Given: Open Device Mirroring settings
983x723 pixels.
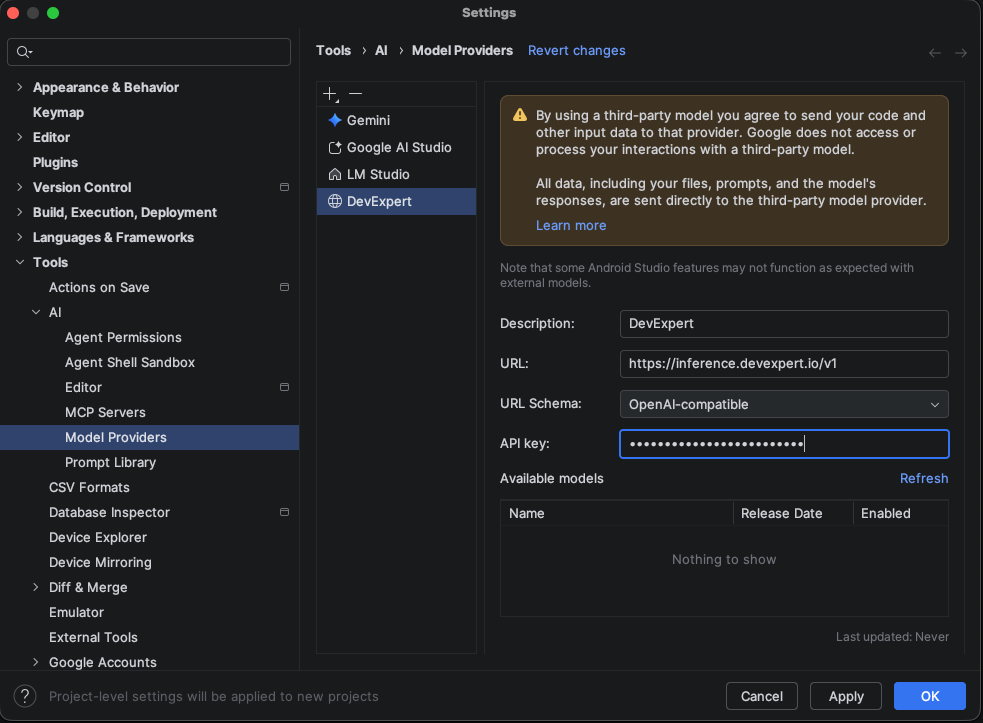Looking at the screenshot, I should pyautogui.click(x=100, y=562).
